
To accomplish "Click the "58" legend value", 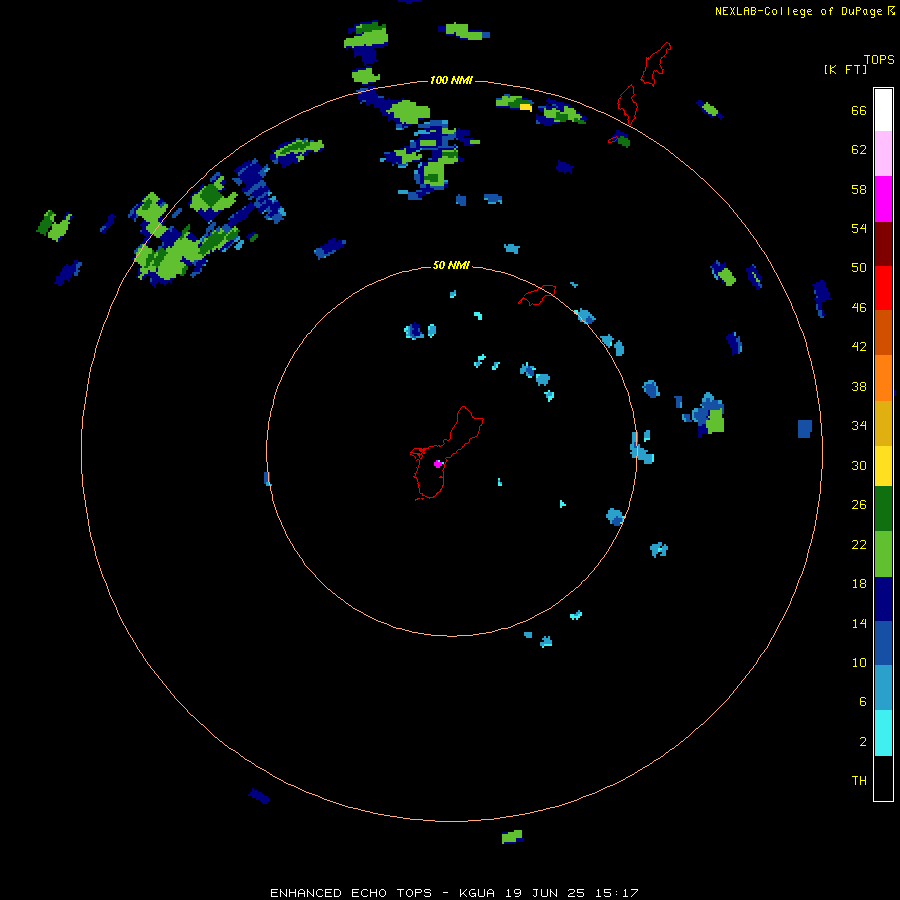I will tap(859, 189).
